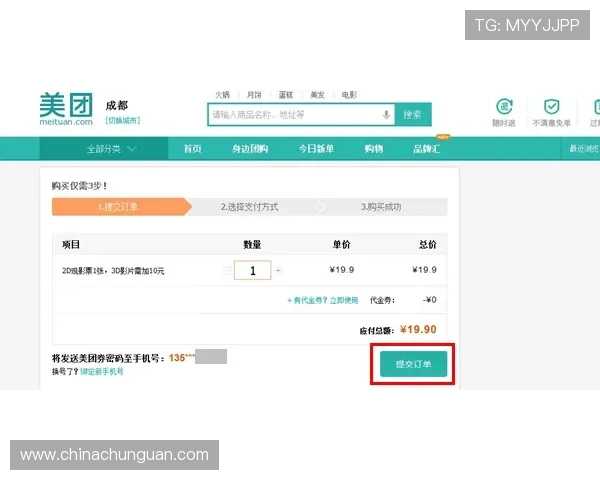This screenshot has height=480, width=600.
Task: Open the 身边团购 nearby deals tab
Action: [250, 149]
